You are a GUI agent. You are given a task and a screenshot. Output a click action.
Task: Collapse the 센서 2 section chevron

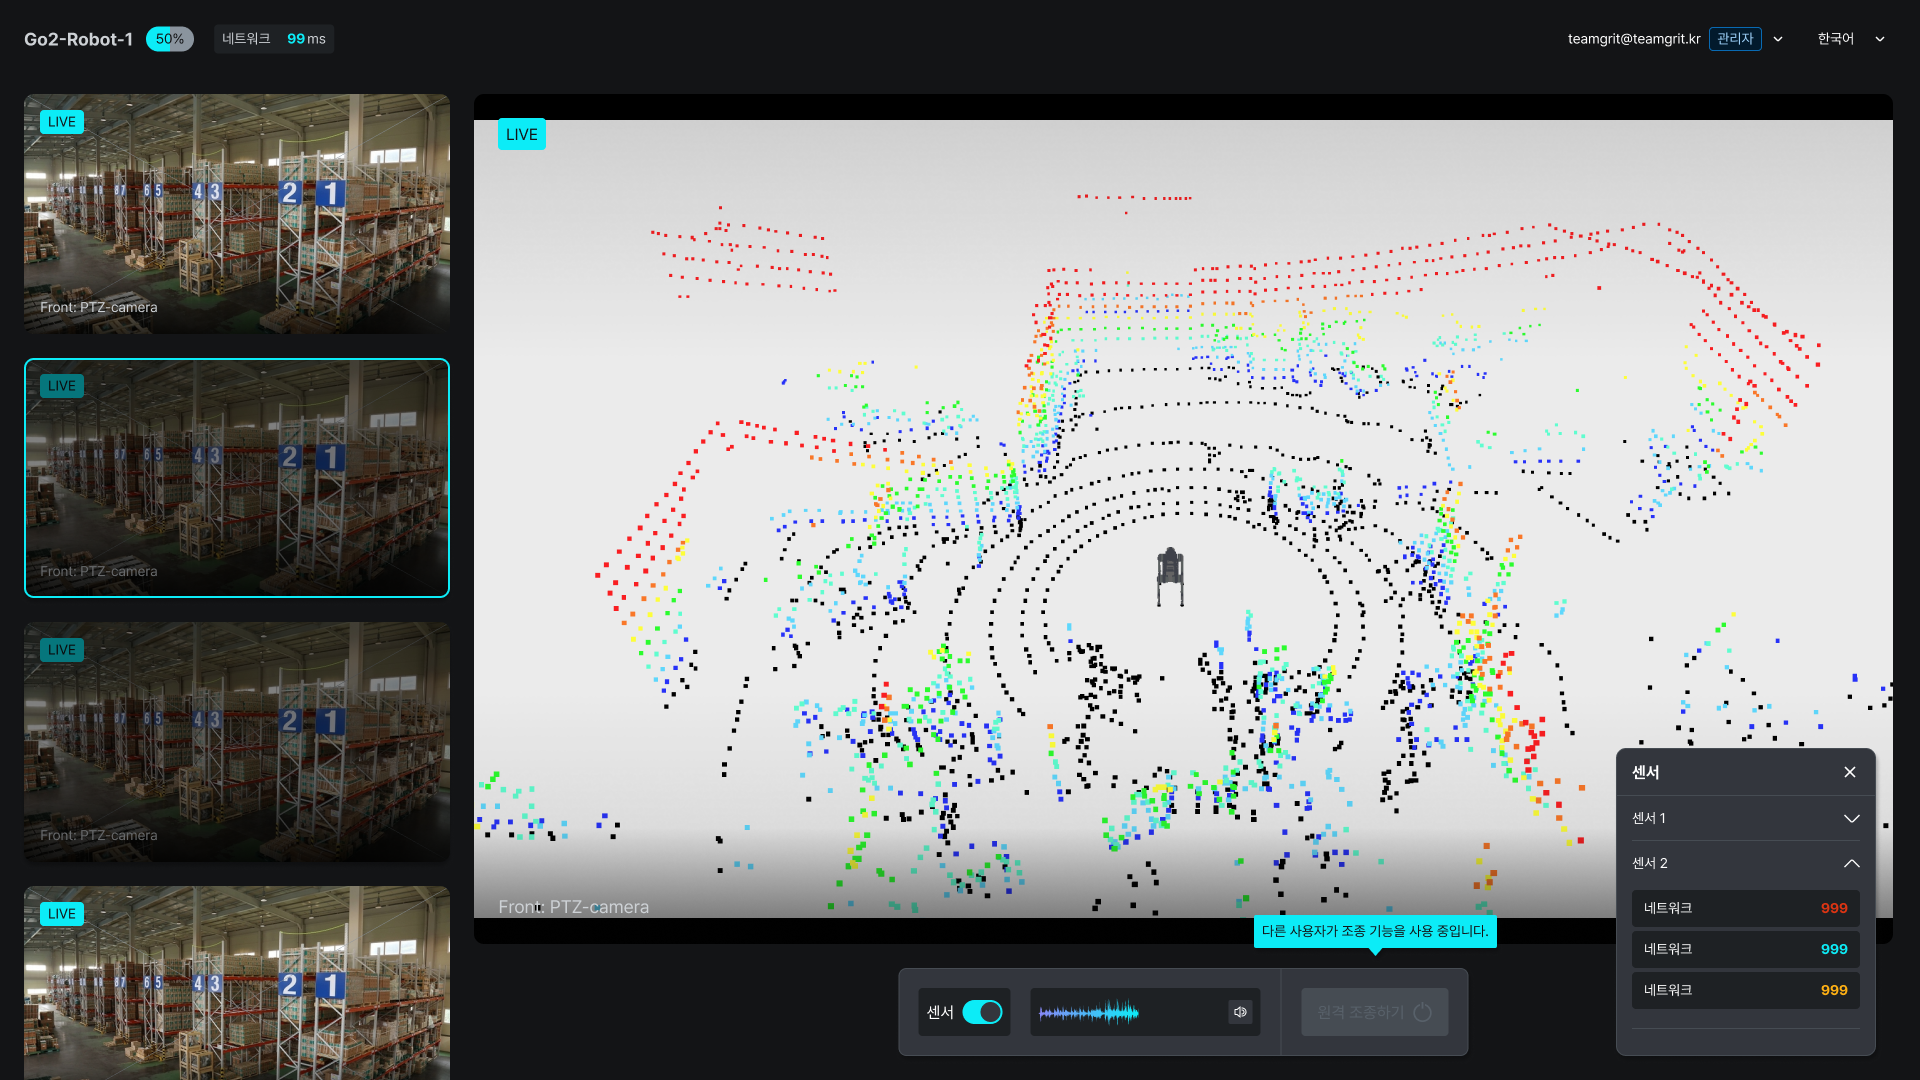pyautogui.click(x=1851, y=863)
